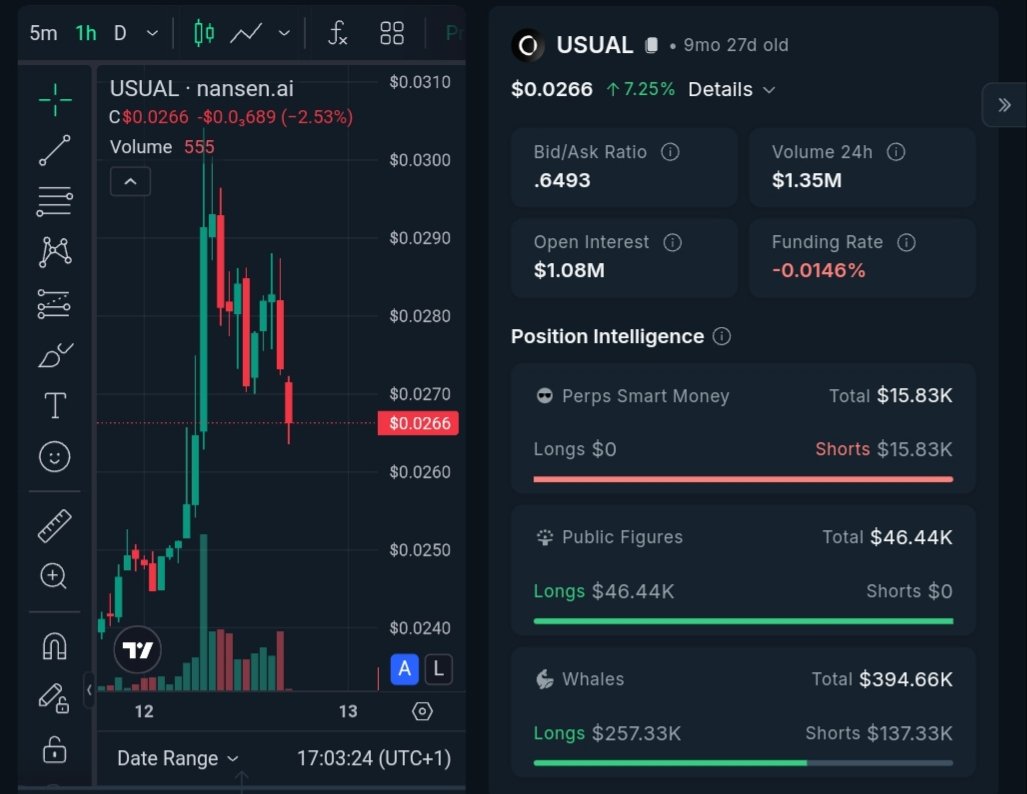The height and width of the screenshot is (794, 1027).
Task: Click the USUAL token logo
Action: (x=527, y=45)
